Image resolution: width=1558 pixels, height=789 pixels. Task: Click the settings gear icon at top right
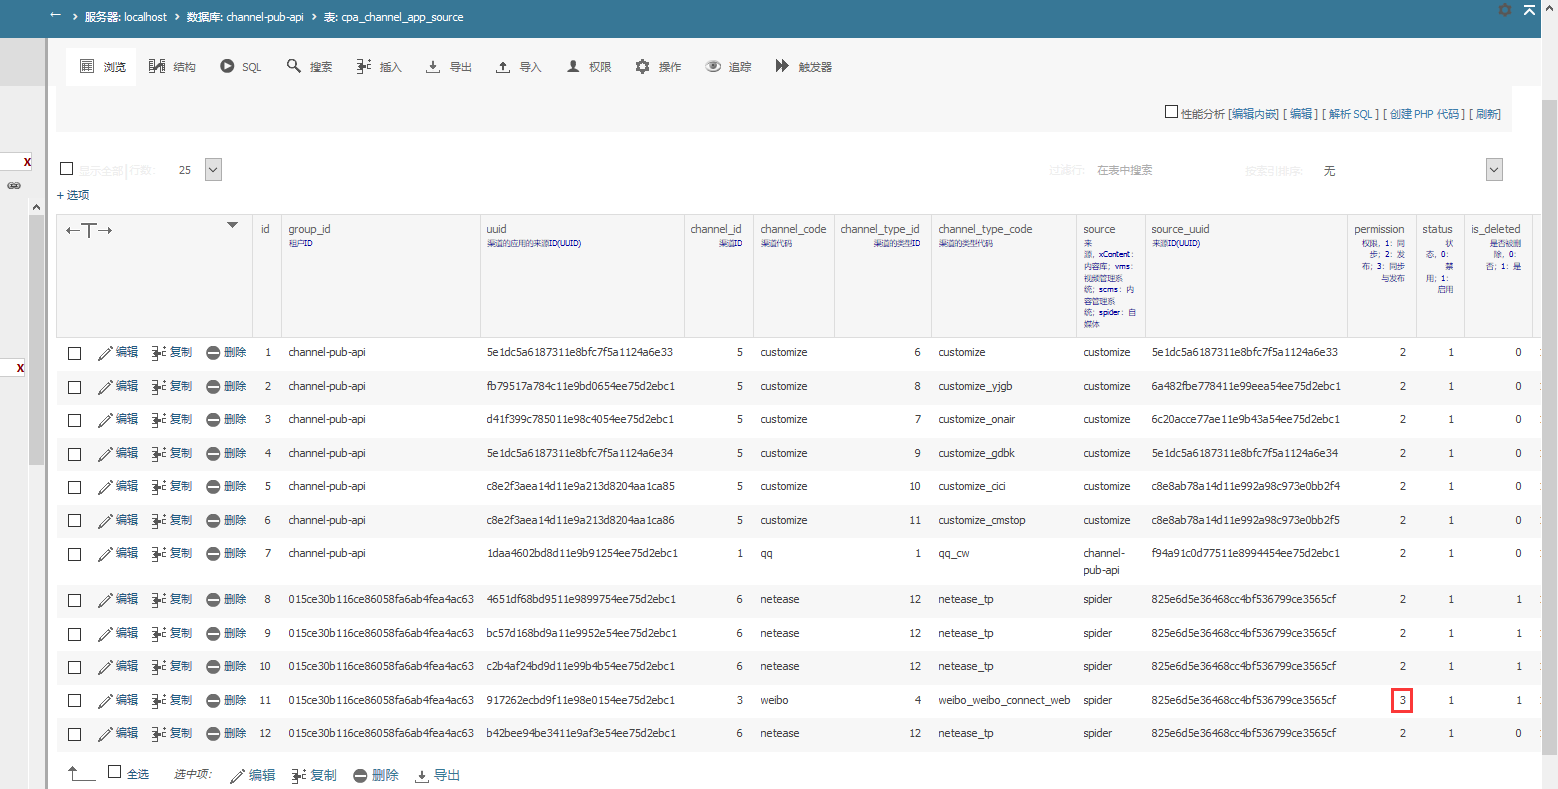pyautogui.click(x=1505, y=10)
